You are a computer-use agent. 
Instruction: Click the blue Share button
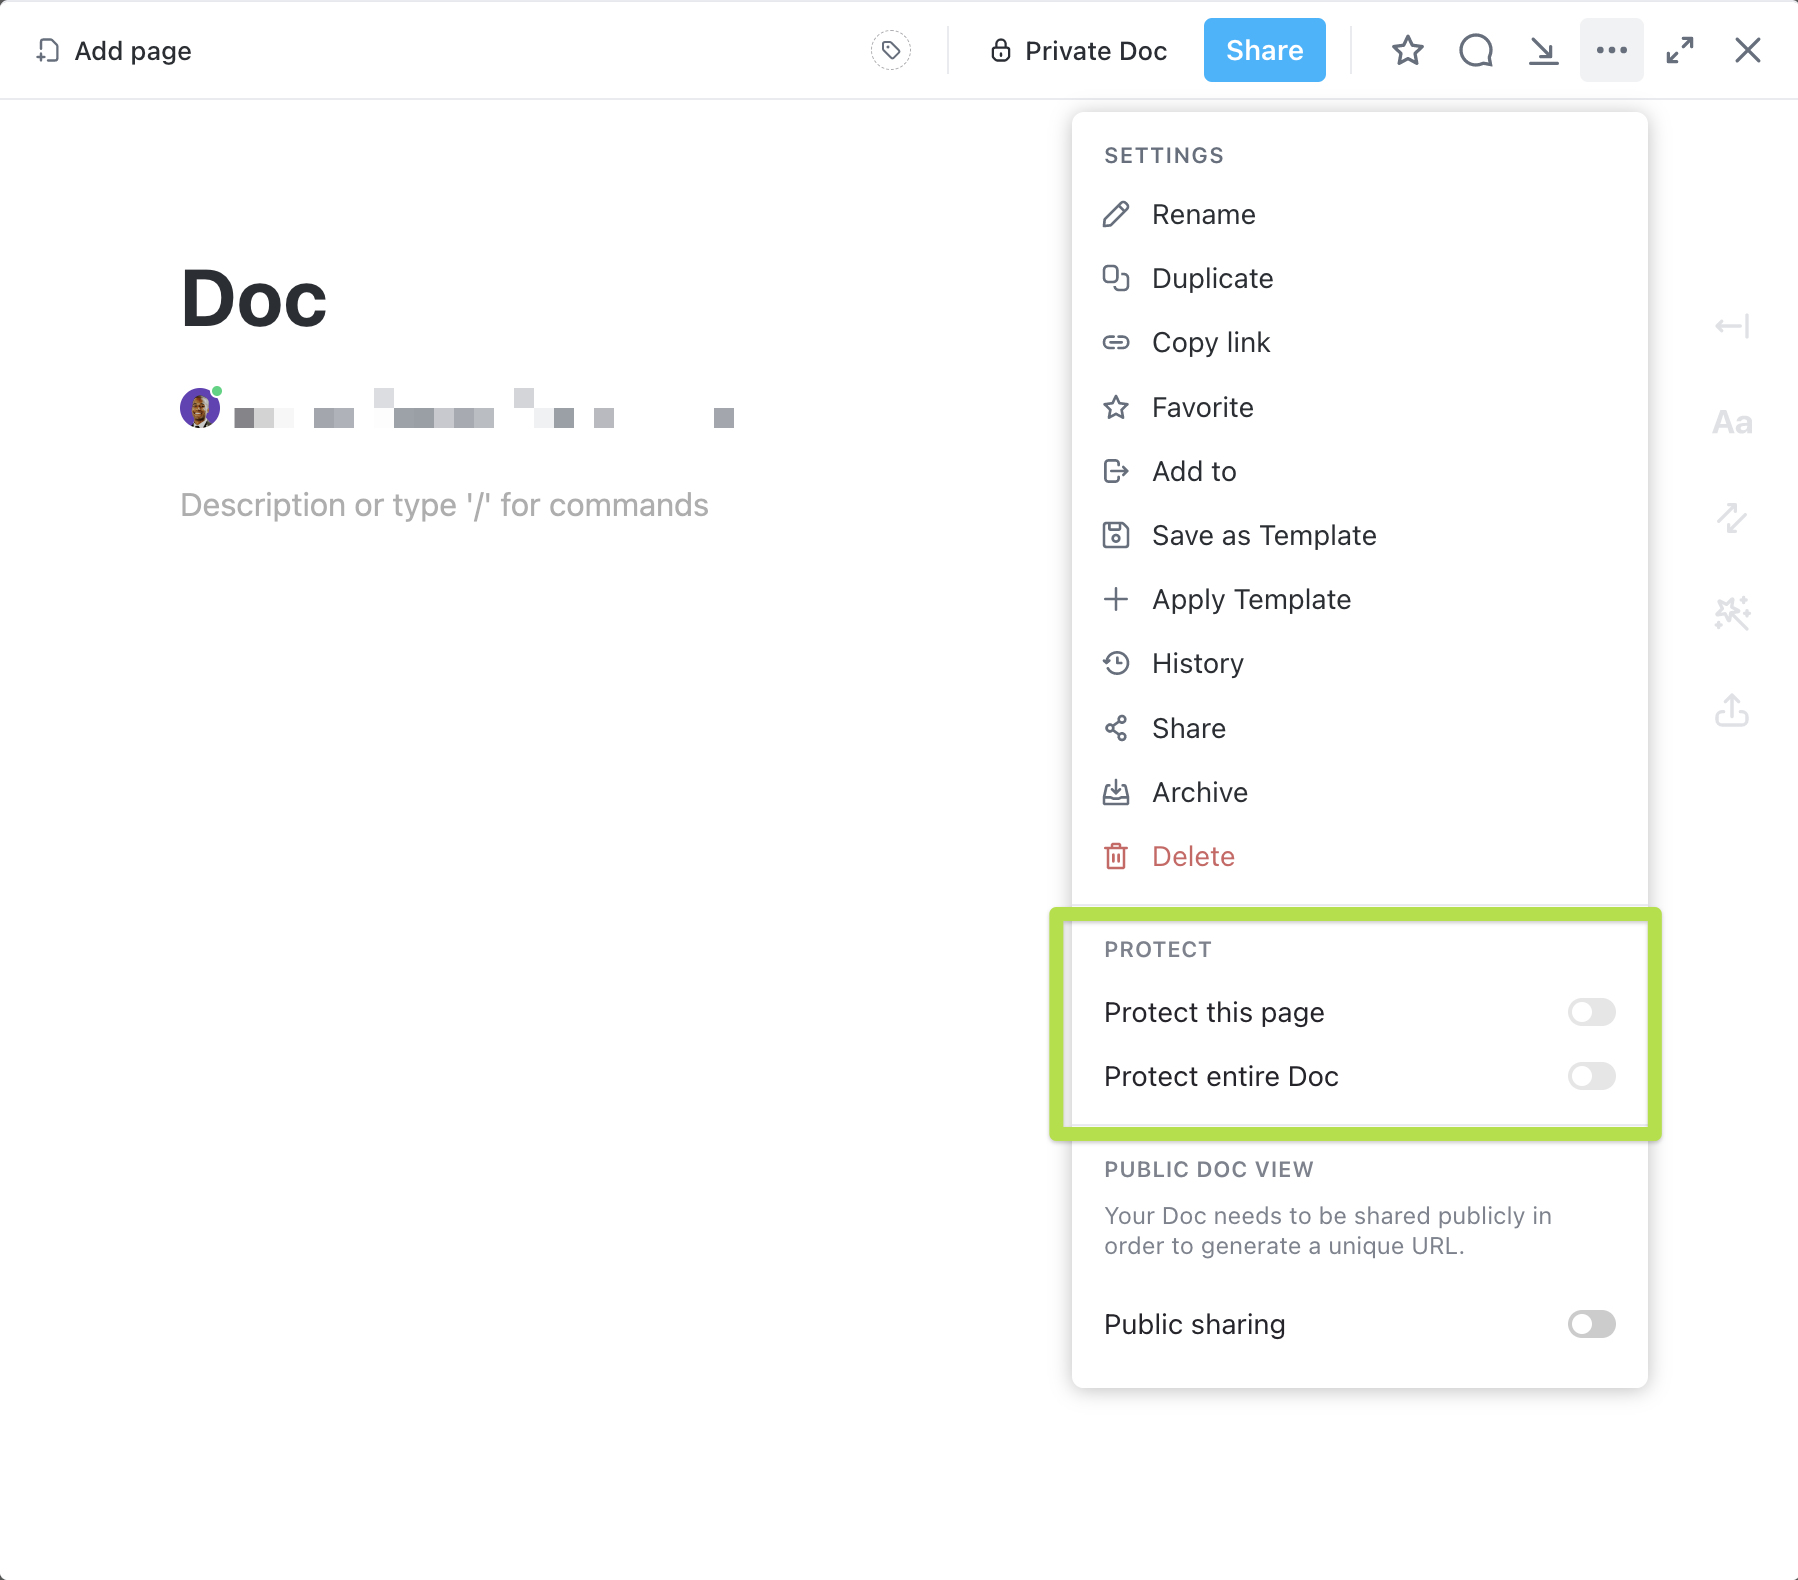pos(1264,50)
